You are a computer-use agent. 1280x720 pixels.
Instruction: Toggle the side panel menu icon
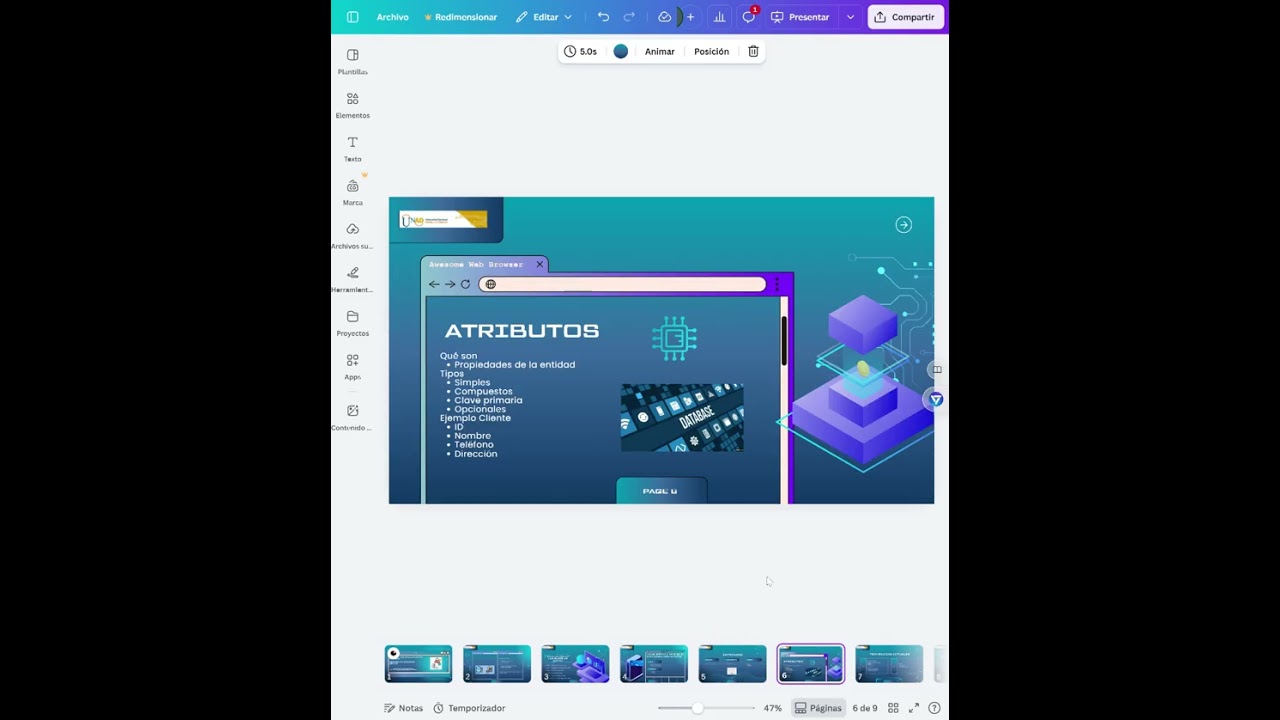click(352, 17)
